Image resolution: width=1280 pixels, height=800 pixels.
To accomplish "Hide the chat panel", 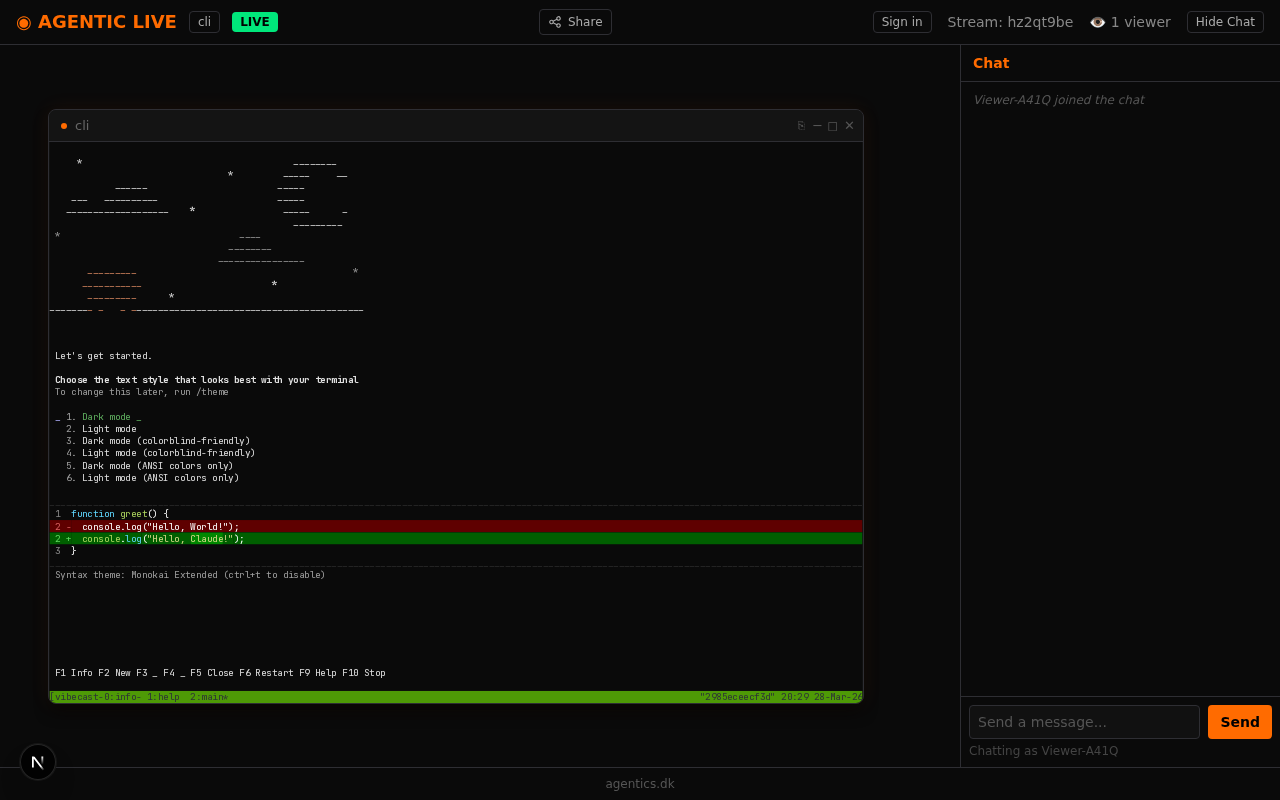I will click(x=1224, y=22).
